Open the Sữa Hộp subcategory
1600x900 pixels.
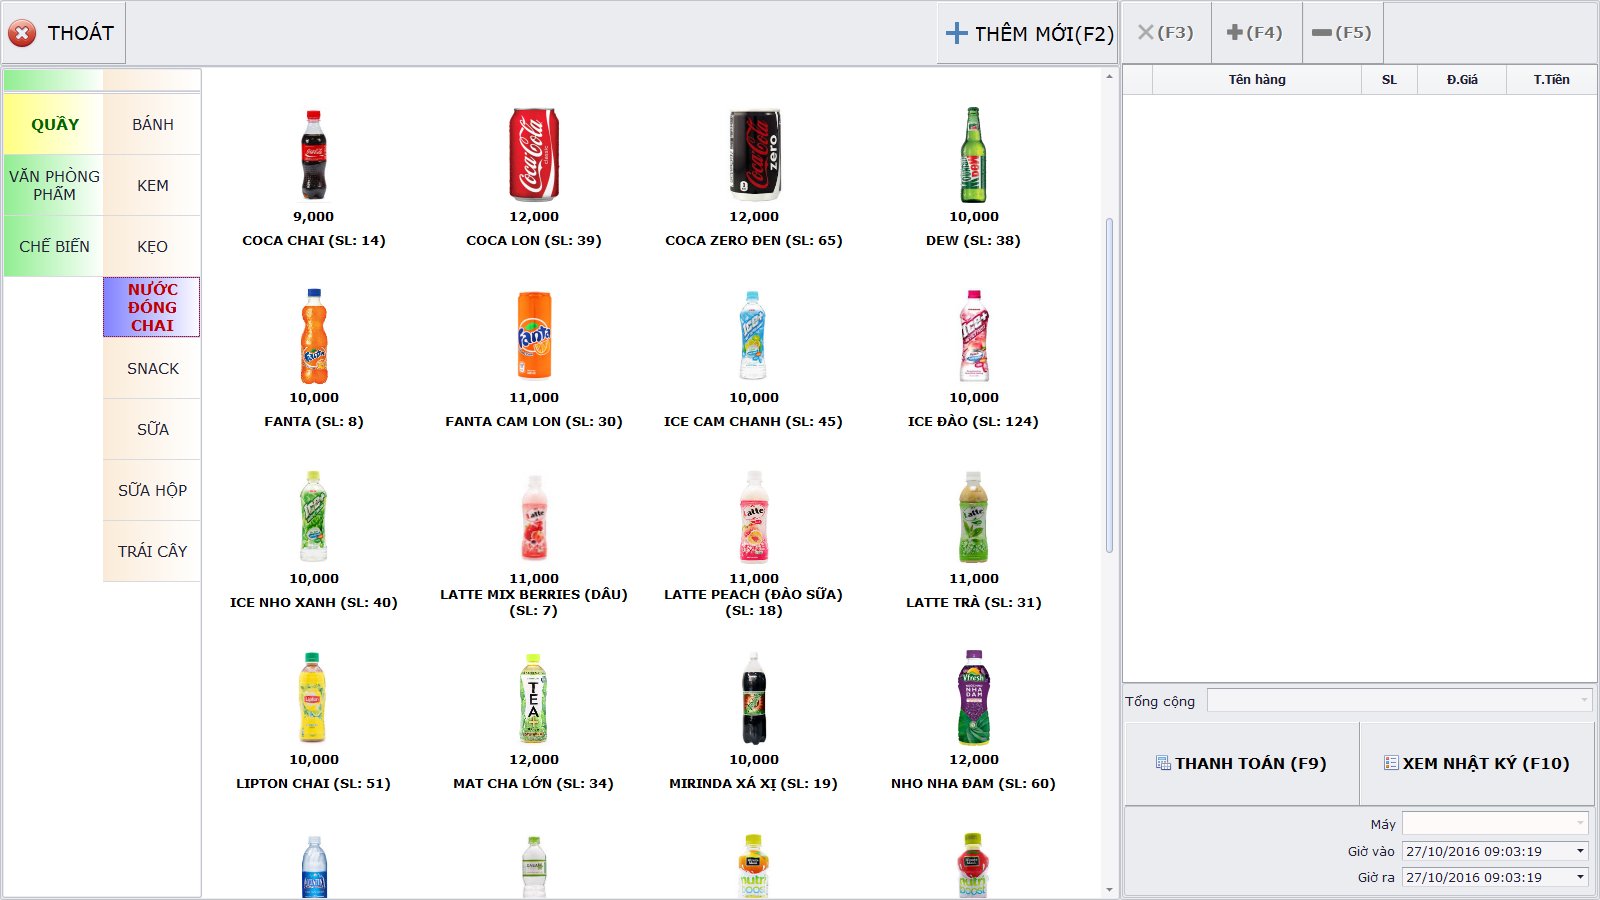152,490
